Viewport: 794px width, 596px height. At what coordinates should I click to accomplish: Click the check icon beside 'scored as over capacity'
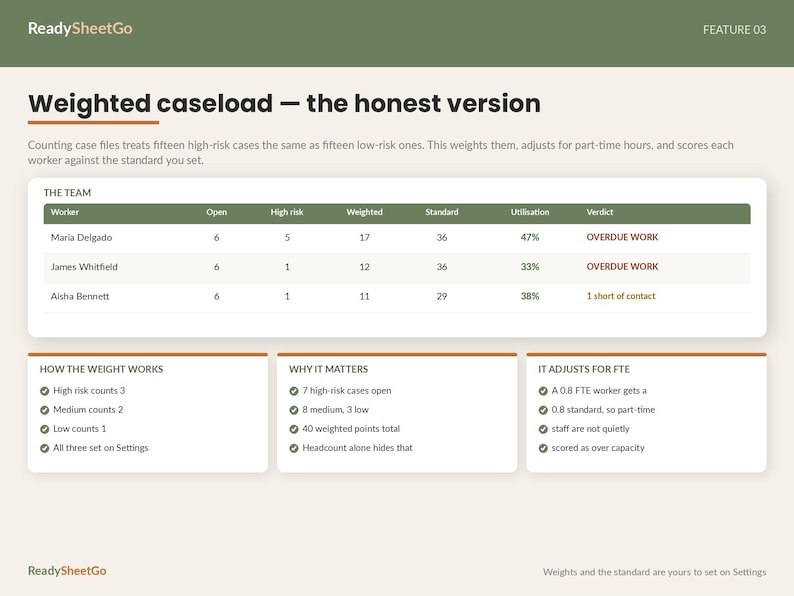(x=543, y=449)
